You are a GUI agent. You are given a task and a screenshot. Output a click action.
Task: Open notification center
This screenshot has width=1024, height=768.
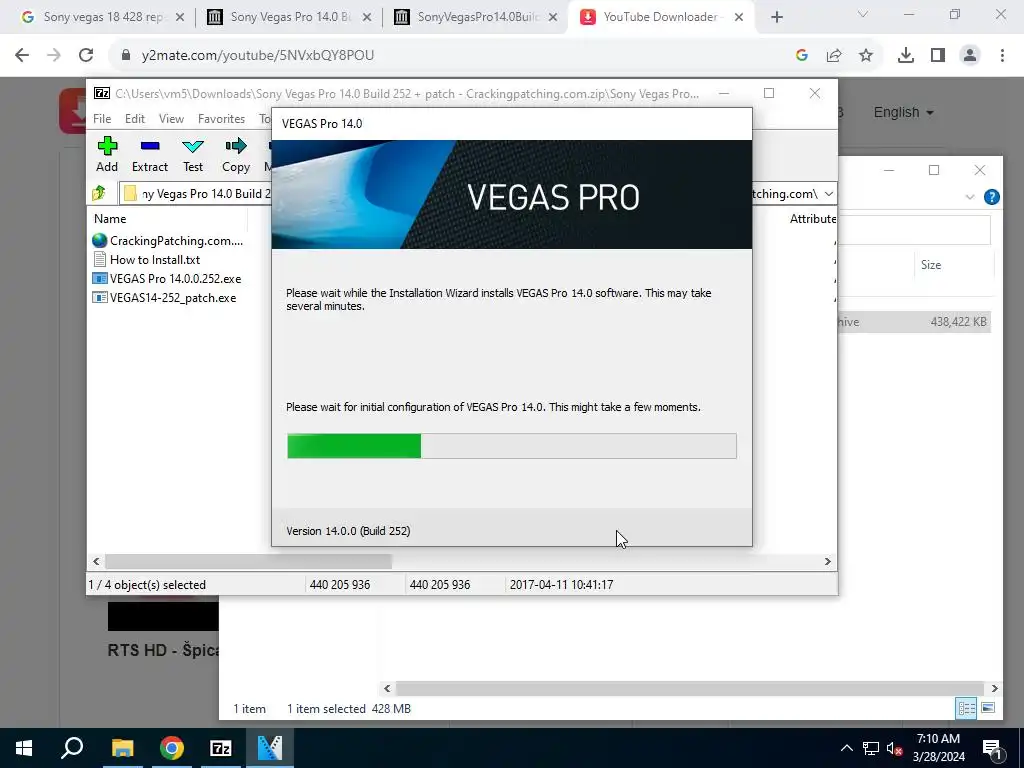tap(993, 748)
